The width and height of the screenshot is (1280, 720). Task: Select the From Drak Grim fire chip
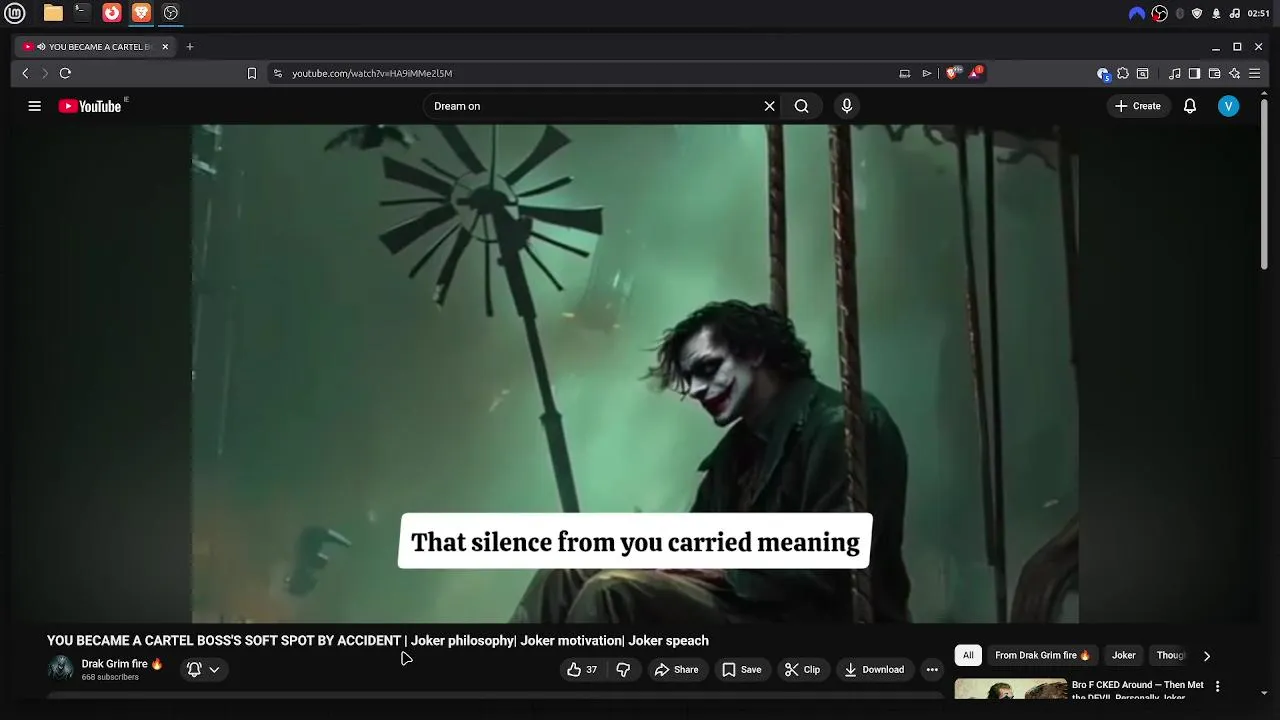coord(1042,656)
